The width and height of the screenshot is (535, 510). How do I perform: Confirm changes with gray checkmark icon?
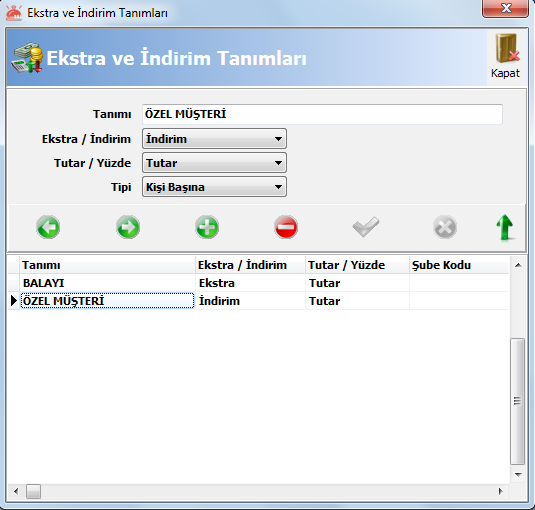(x=366, y=227)
